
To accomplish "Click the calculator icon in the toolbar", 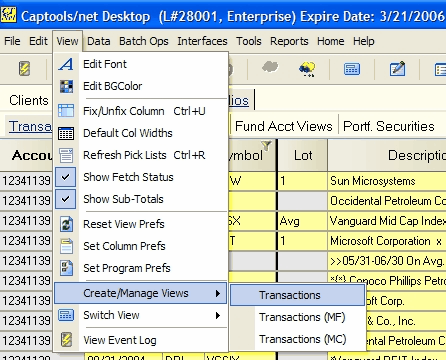I will [x=352, y=69].
